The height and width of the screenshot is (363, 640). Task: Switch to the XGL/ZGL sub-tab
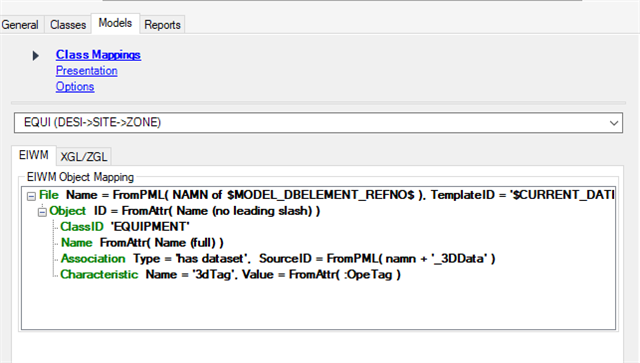84,157
